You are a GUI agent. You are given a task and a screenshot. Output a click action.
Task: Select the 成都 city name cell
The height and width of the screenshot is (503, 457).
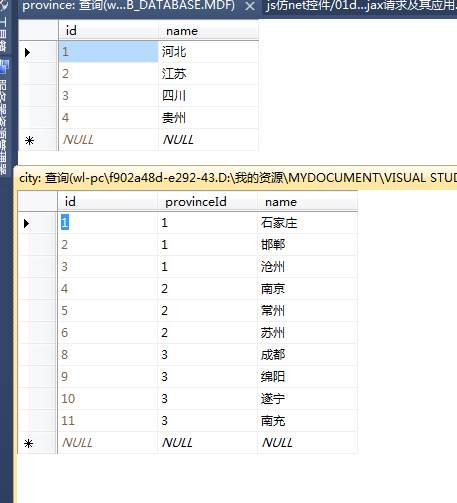tap(307, 355)
